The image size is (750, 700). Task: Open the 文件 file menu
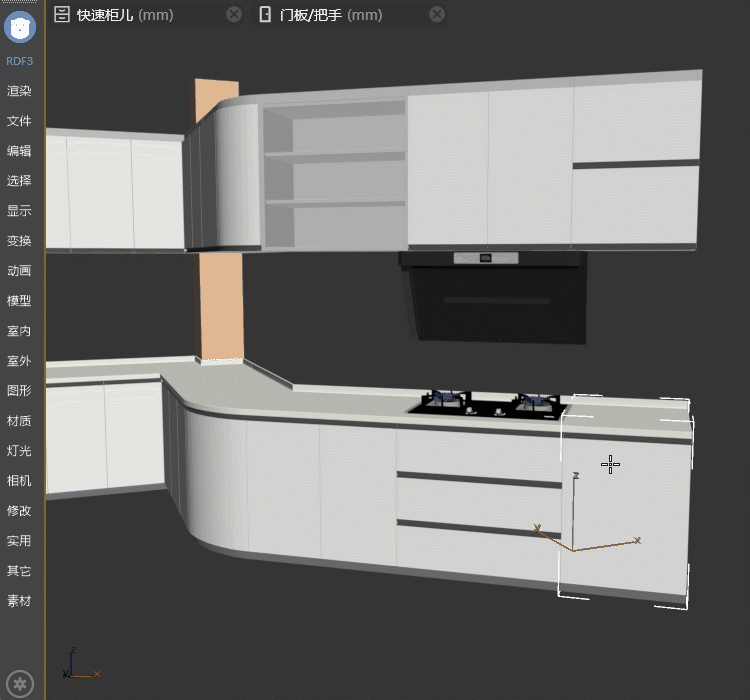[19, 121]
